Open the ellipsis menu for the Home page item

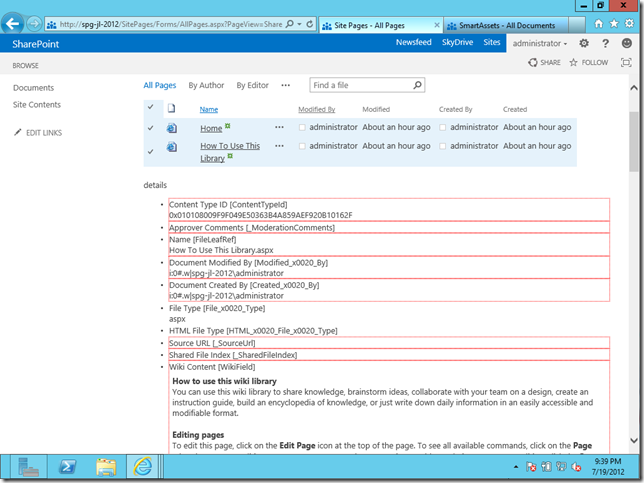[279, 128]
